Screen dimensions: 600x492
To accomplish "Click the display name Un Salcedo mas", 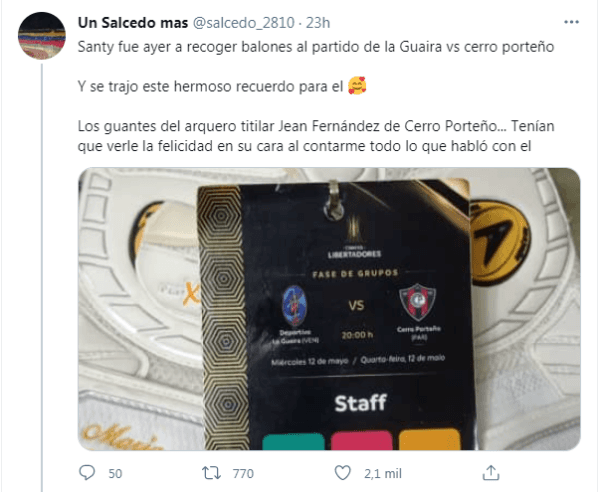I will [x=133, y=23].
